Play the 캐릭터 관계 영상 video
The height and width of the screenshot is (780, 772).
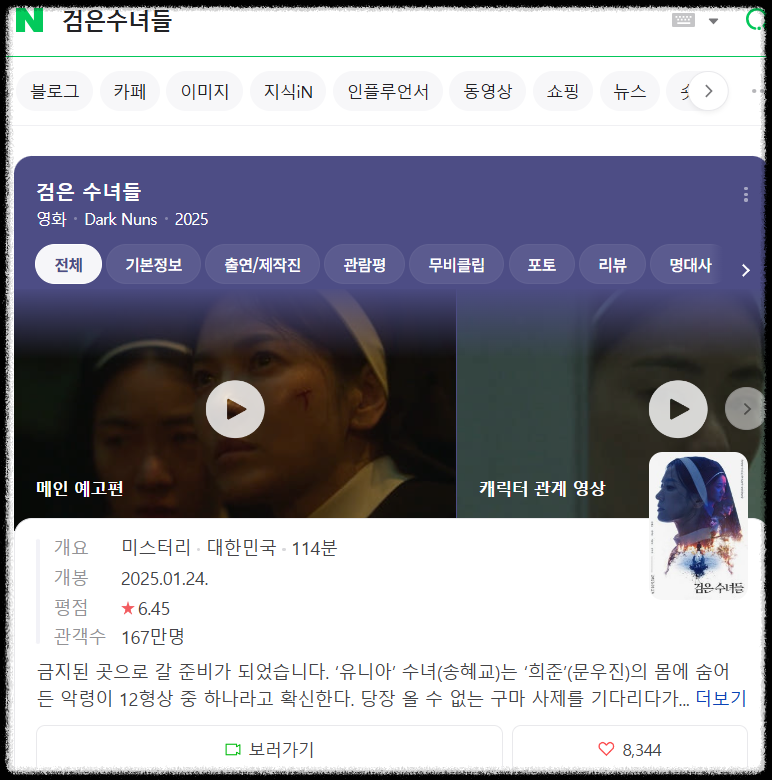pyautogui.click(x=678, y=409)
